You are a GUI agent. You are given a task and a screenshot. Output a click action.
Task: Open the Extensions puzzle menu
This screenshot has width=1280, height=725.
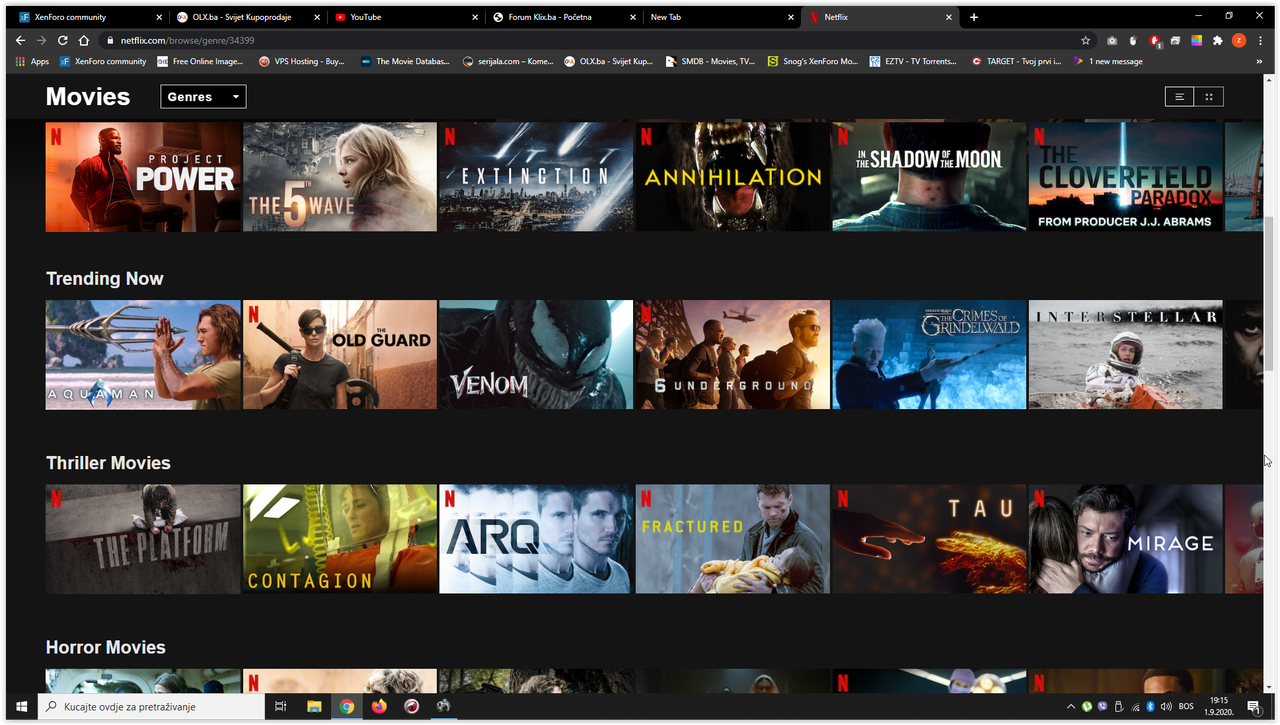[x=1217, y=40]
